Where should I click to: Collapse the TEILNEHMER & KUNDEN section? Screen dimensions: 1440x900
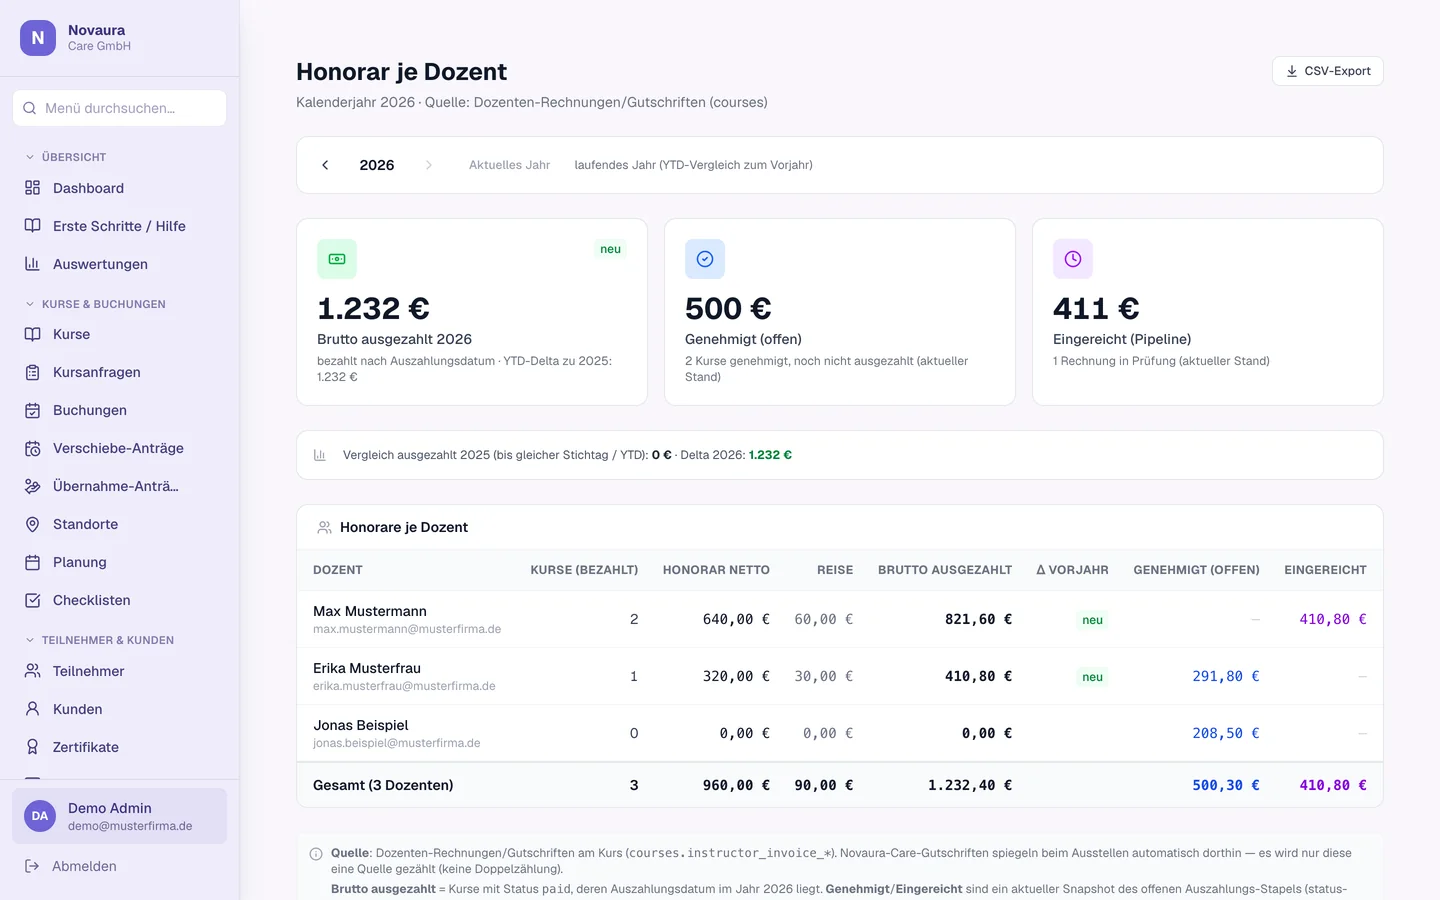point(99,640)
